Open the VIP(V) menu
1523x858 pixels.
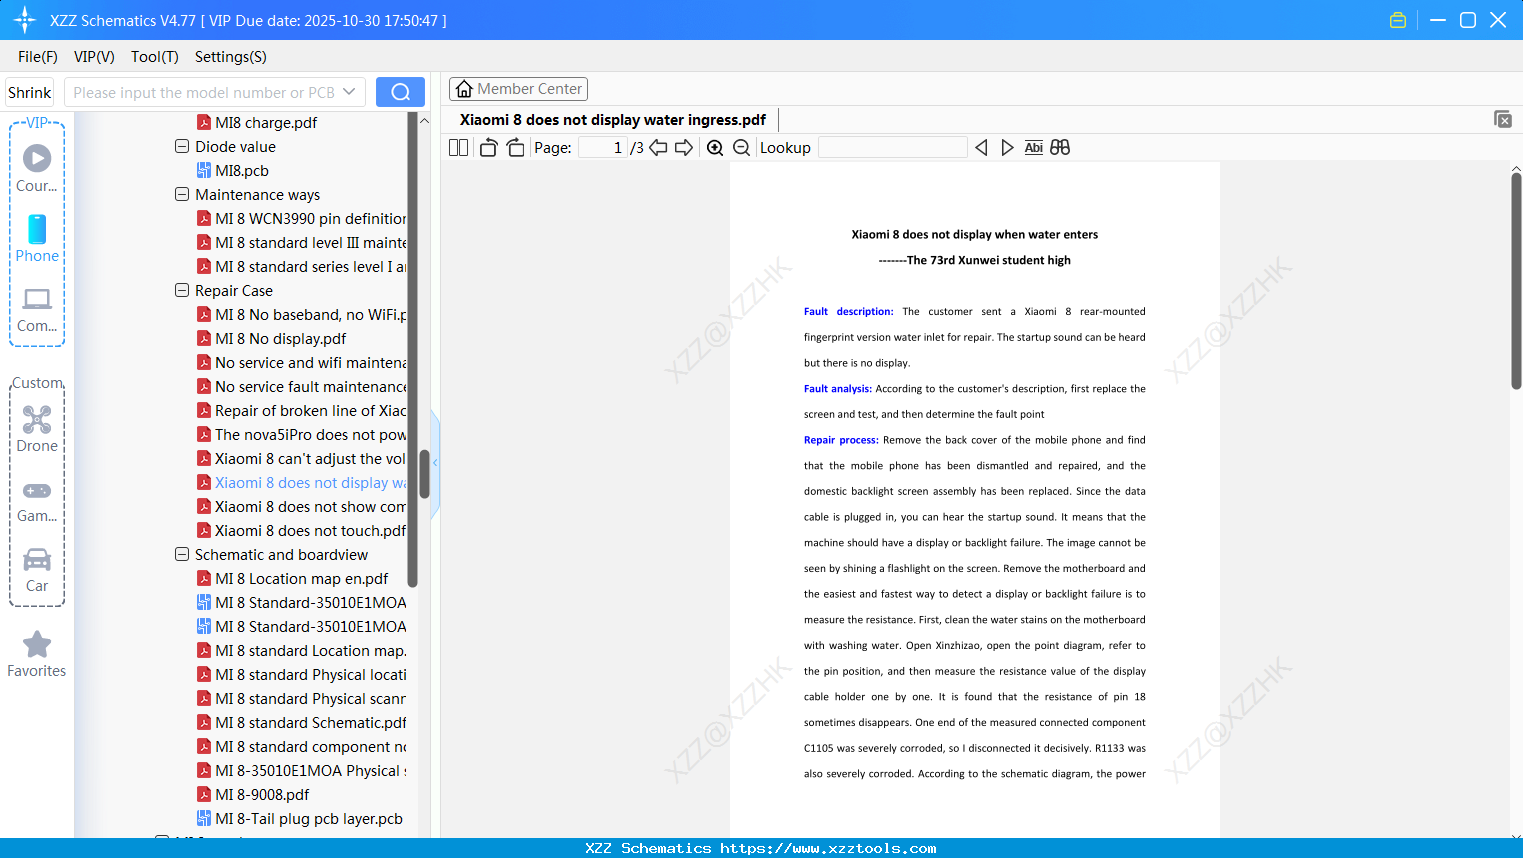tap(94, 57)
